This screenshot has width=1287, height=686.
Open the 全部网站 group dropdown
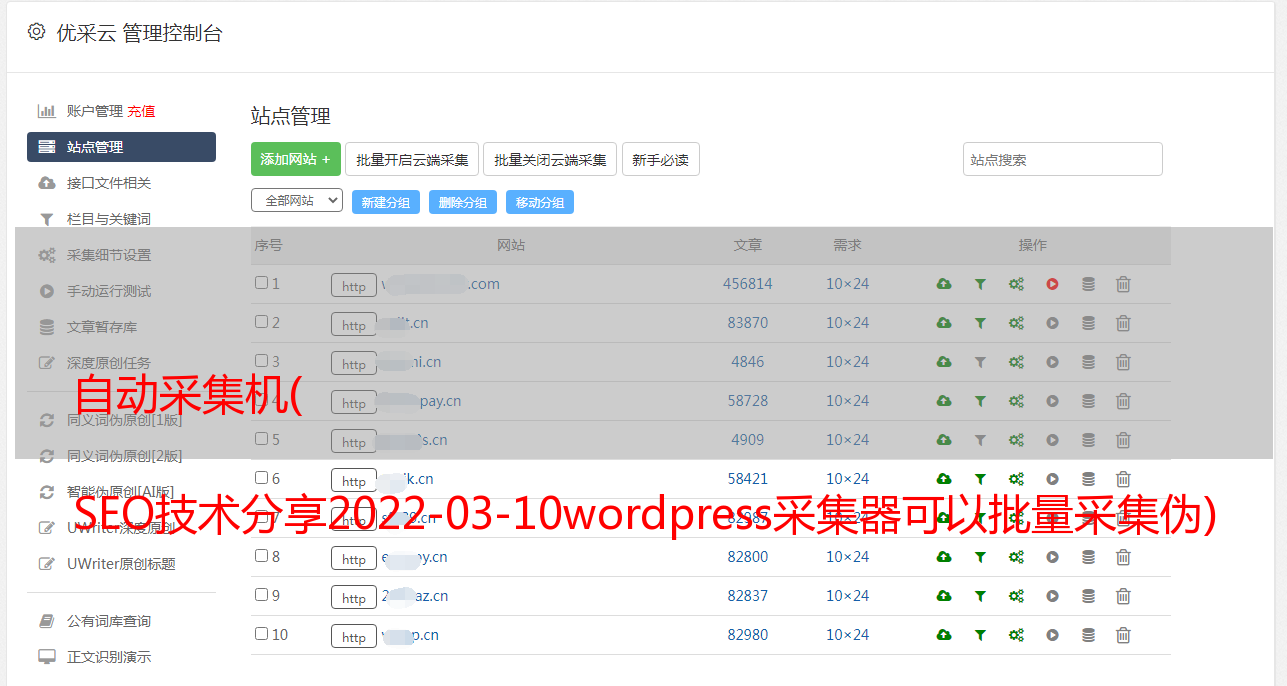click(x=297, y=201)
